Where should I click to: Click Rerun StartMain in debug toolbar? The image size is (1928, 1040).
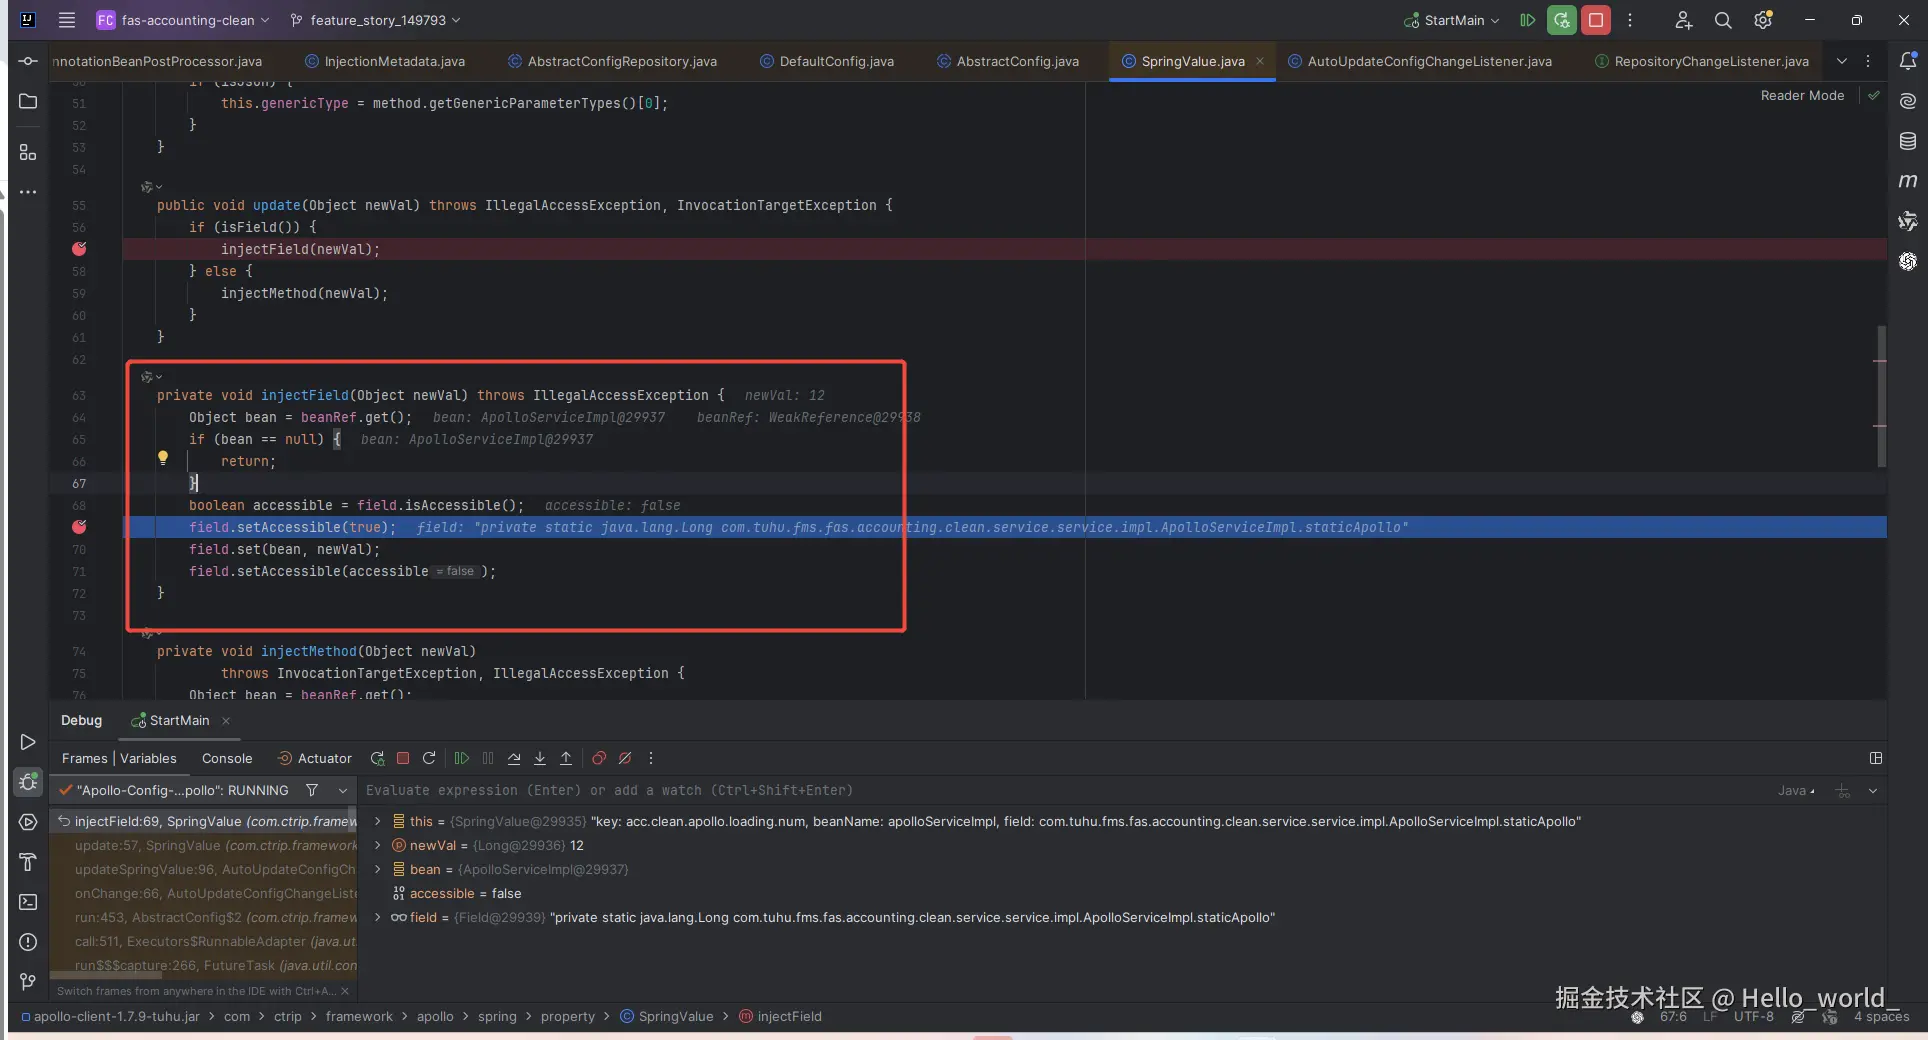[377, 758]
